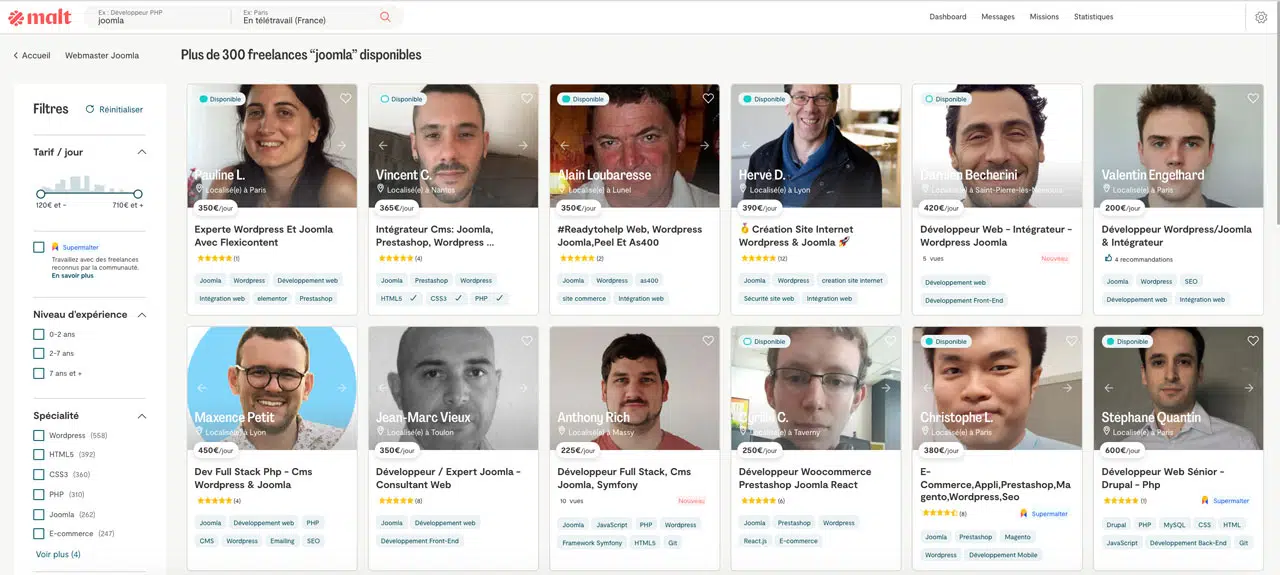Save Stéphane Quantin with heart icon
1280x575 pixels.
pos(1253,341)
